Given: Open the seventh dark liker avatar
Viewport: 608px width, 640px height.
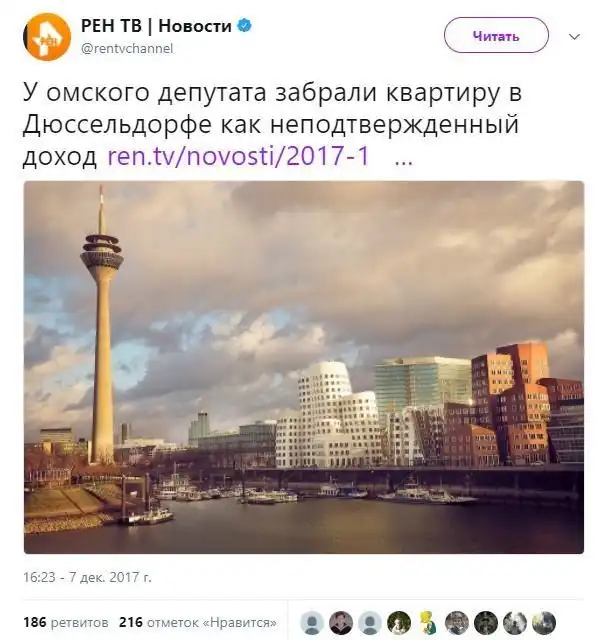Looking at the screenshot, I should coord(486,623).
